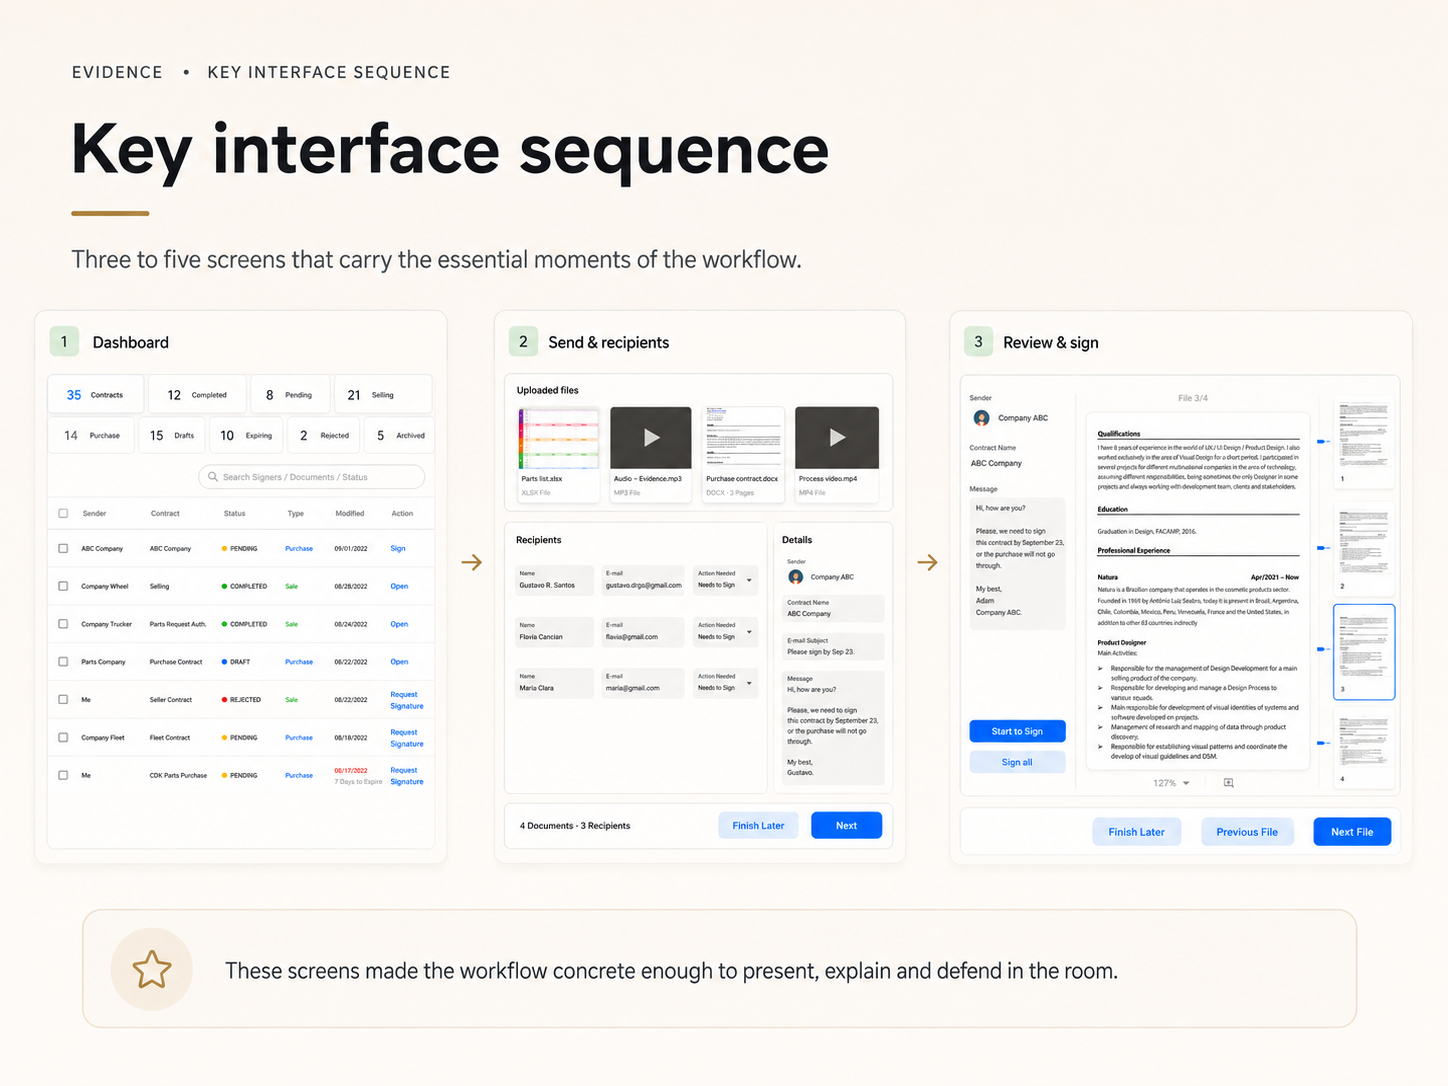Select the 12 Completed stat card

pos(197,394)
